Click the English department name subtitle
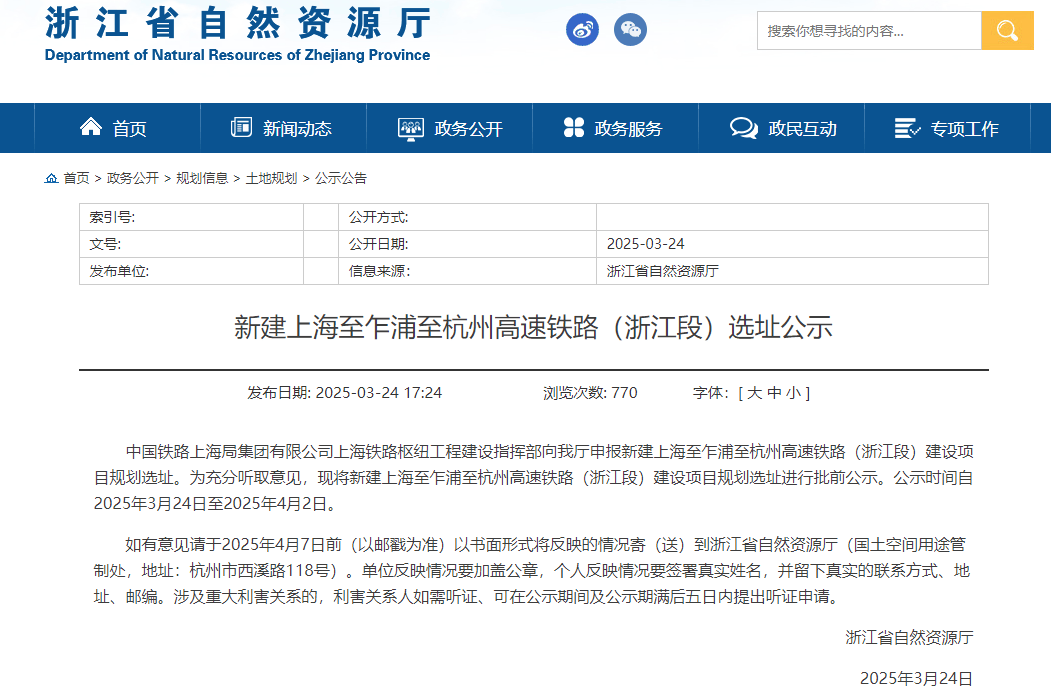This screenshot has width=1051, height=695. point(237,55)
